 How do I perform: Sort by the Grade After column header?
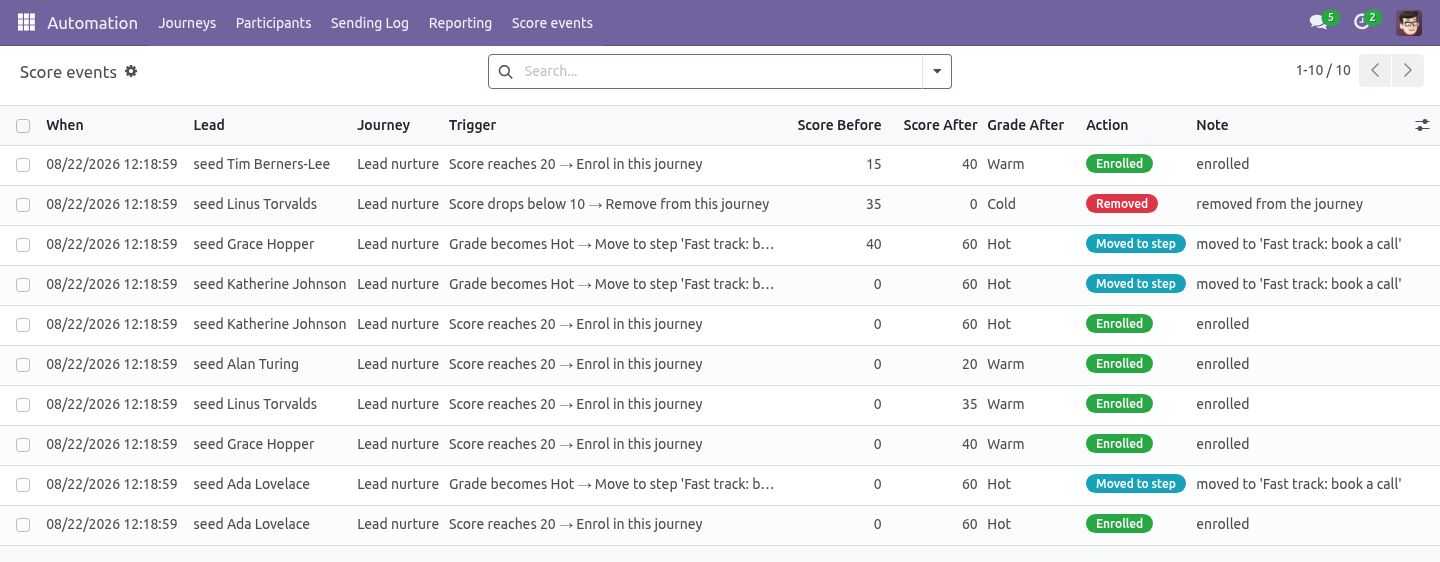coord(1025,125)
